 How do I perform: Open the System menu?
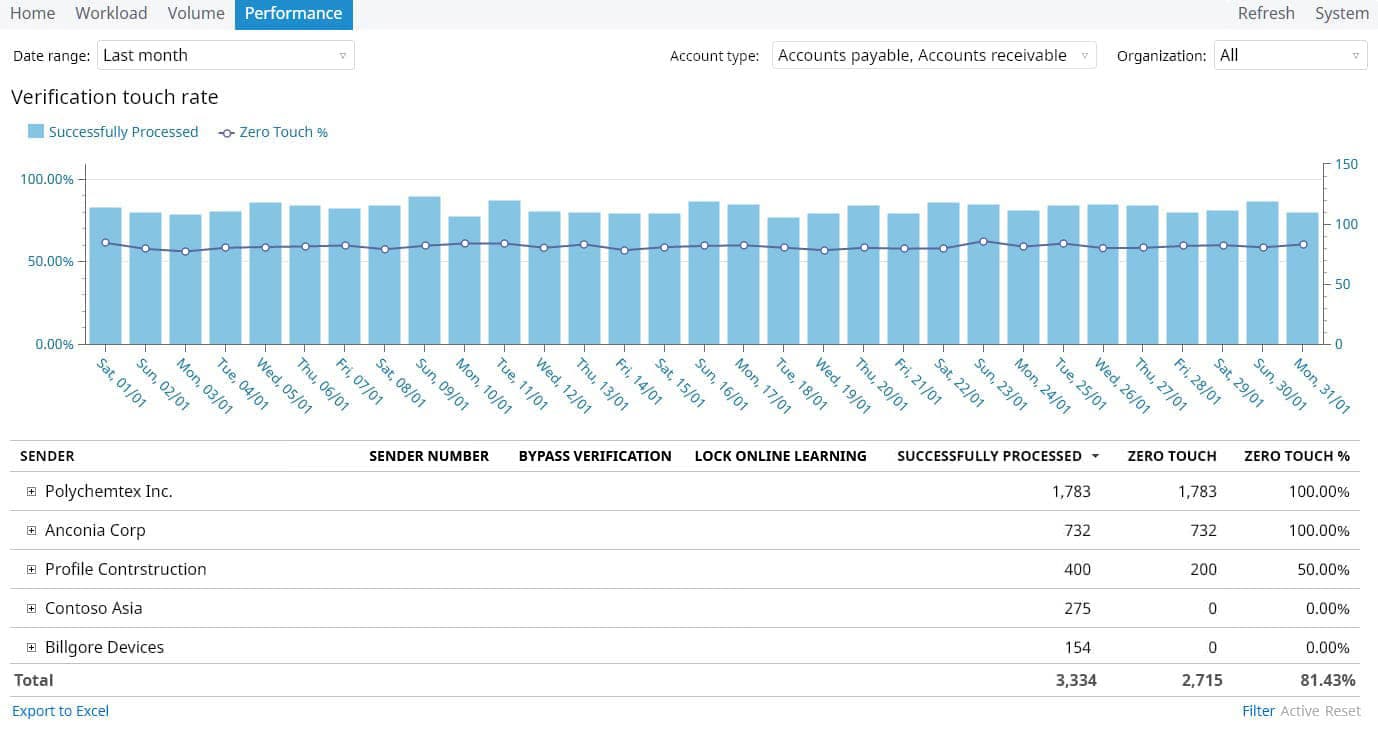coord(1341,14)
